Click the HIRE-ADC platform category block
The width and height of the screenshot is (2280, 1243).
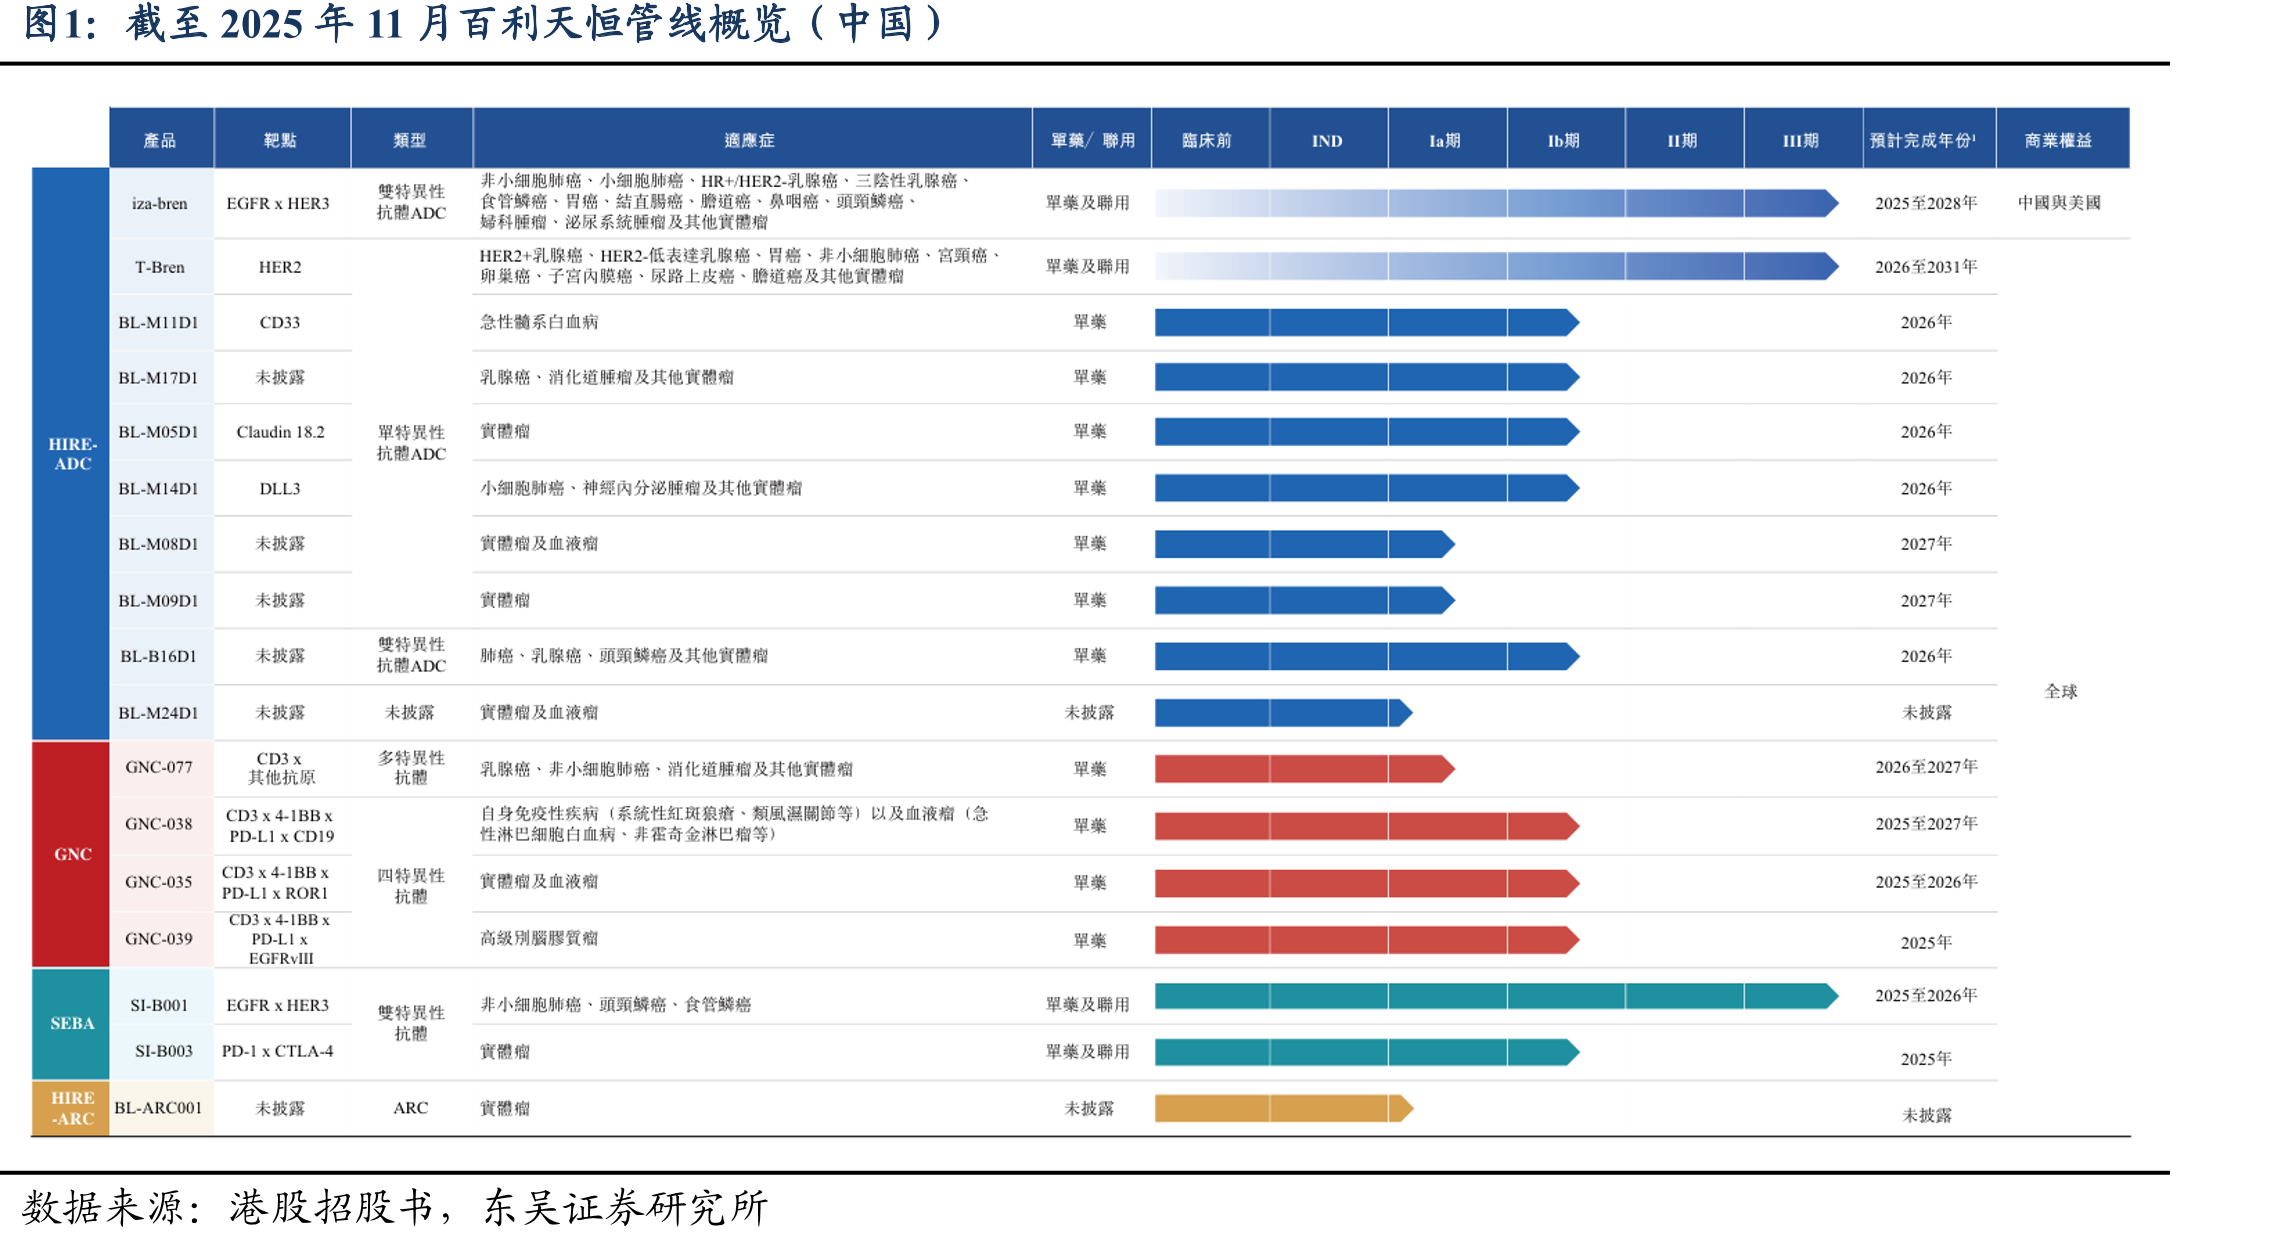tap(71, 454)
